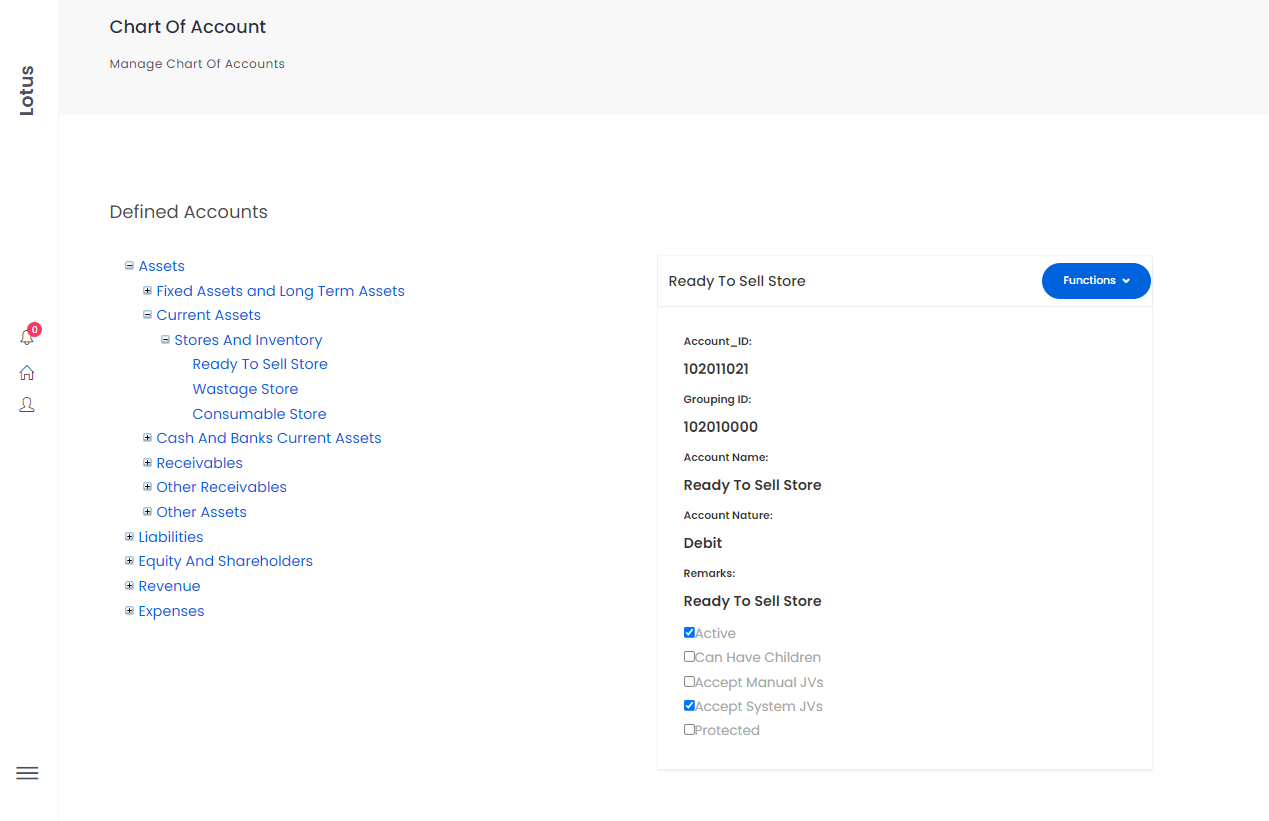
Task: Select the Wastage Store account
Action: 245,389
